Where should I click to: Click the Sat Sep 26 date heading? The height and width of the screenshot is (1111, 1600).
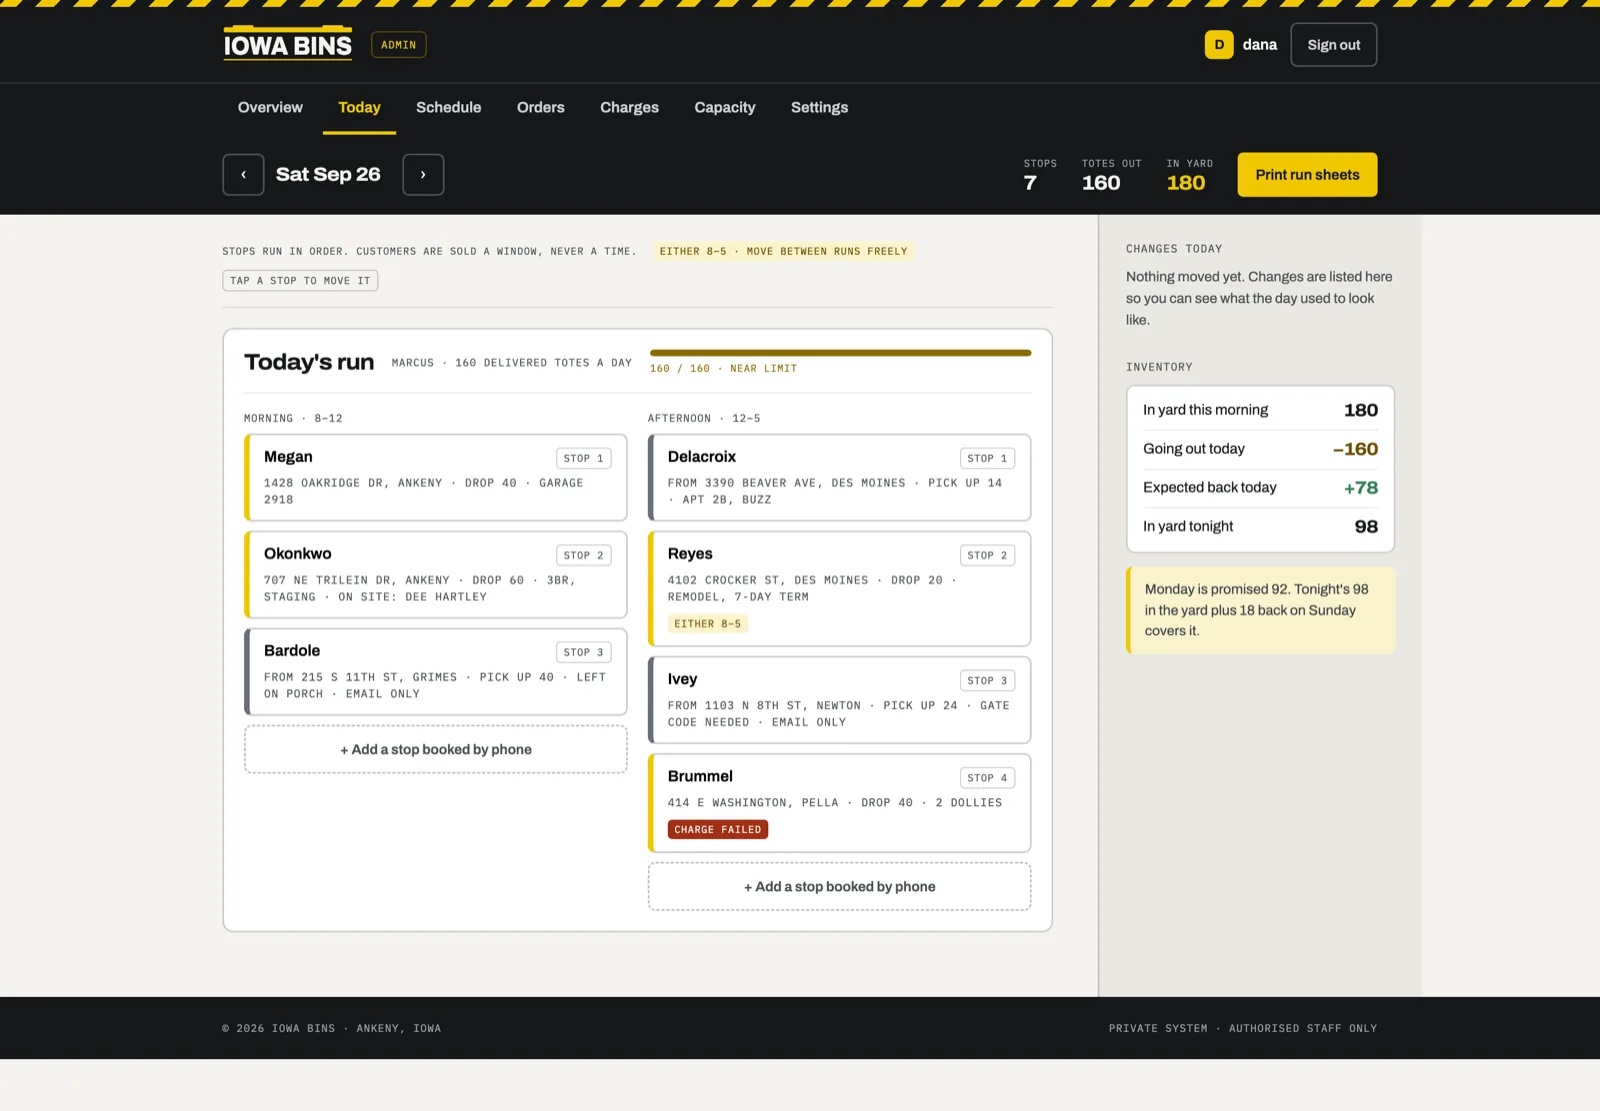(x=328, y=174)
